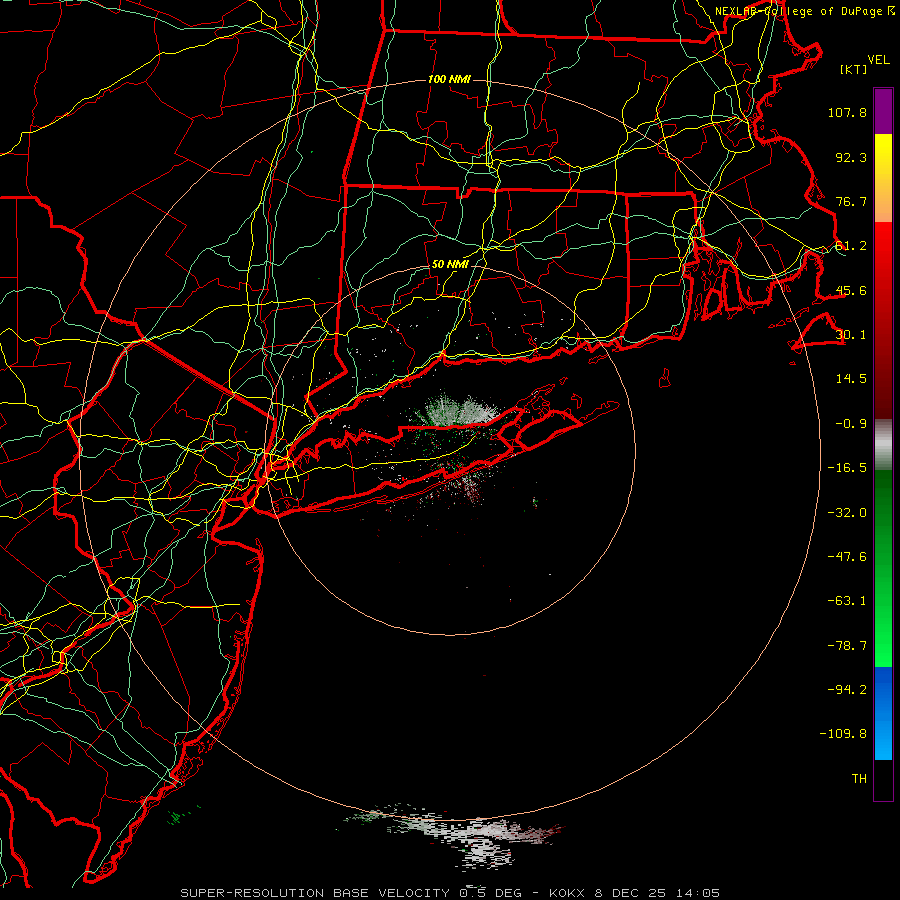
Task: Click the TH legend label
Action: (859, 778)
